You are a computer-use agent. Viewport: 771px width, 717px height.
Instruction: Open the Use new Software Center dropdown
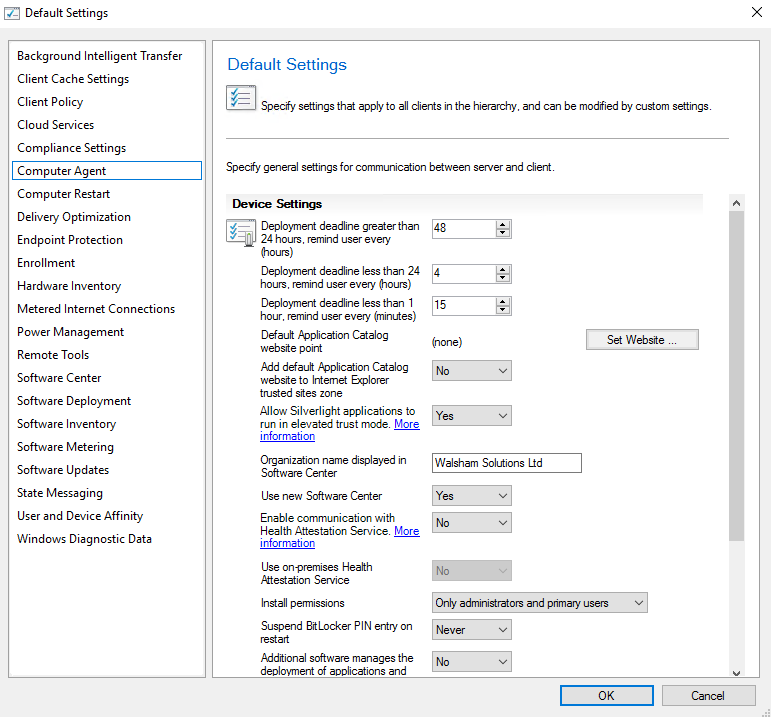(472, 496)
